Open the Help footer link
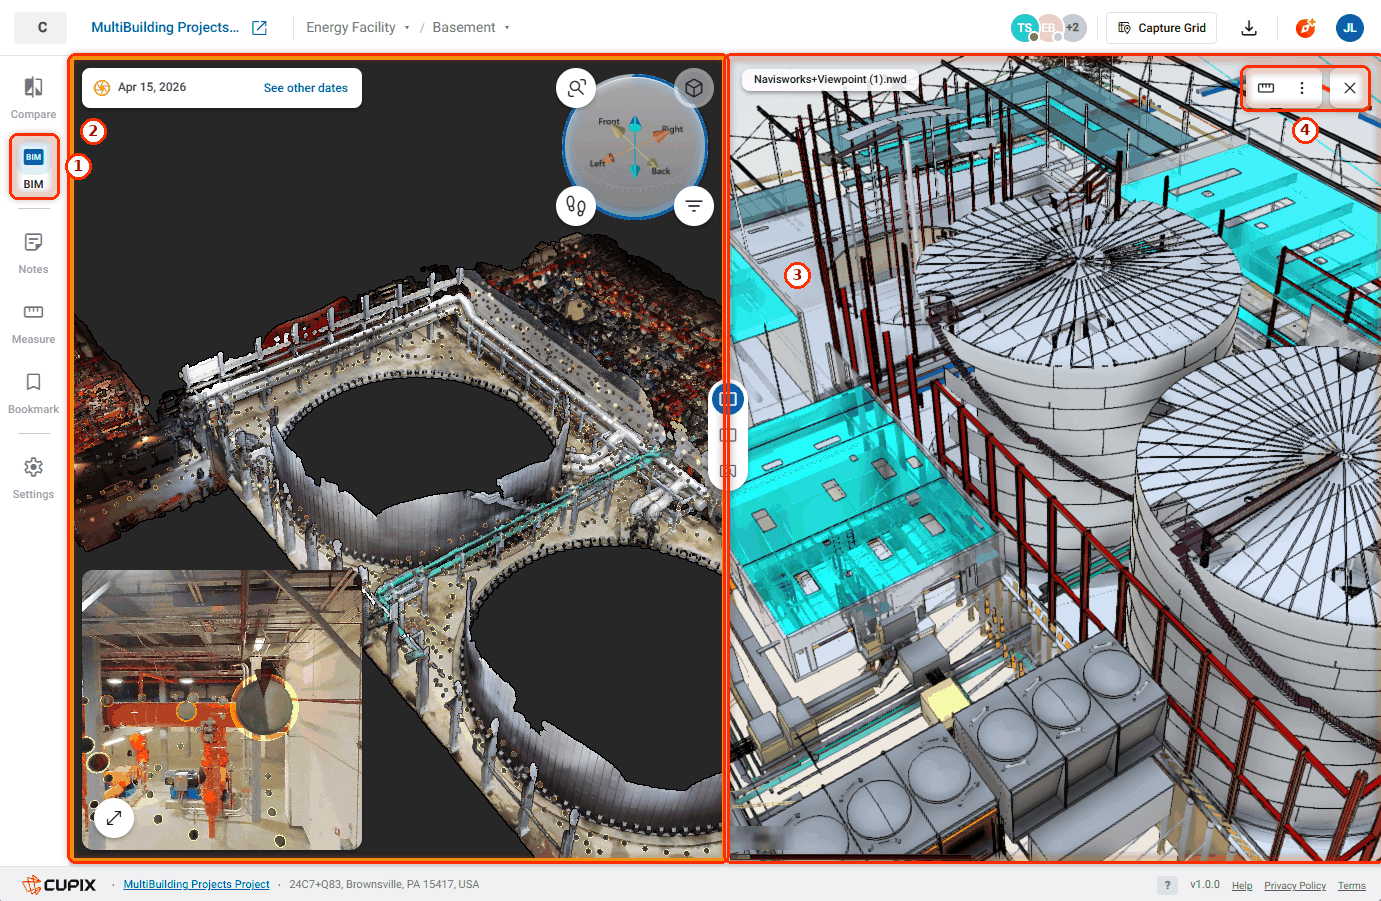This screenshot has width=1381, height=901. pos(1242,886)
